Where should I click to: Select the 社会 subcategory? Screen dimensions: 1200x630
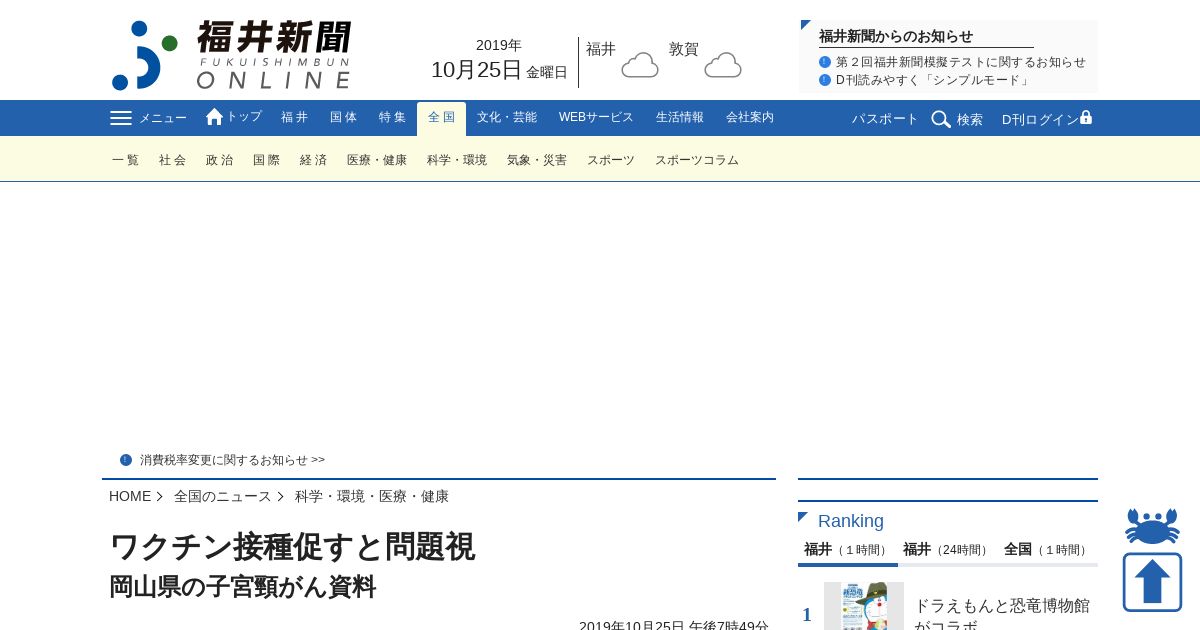[173, 160]
